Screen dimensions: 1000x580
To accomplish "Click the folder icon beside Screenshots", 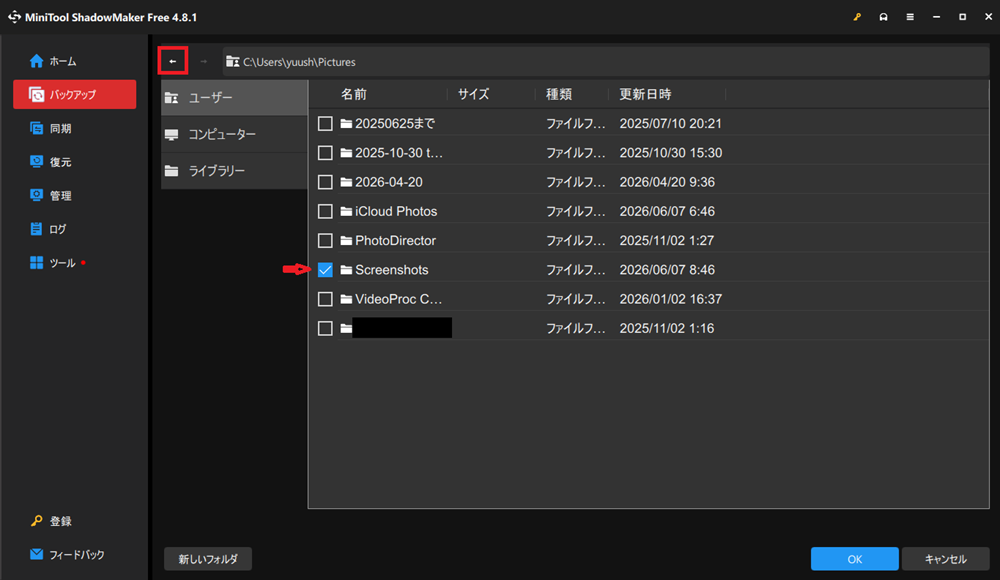I will (x=346, y=270).
